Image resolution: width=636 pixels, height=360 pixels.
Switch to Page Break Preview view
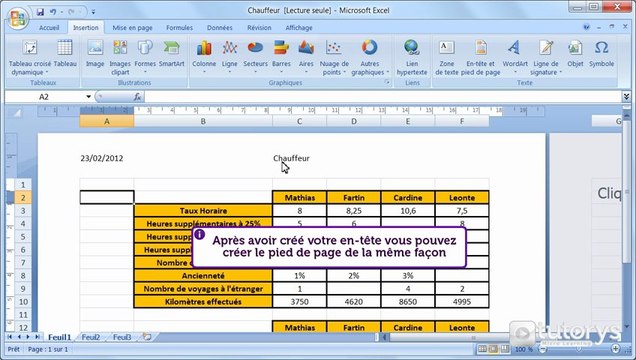click(x=505, y=349)
